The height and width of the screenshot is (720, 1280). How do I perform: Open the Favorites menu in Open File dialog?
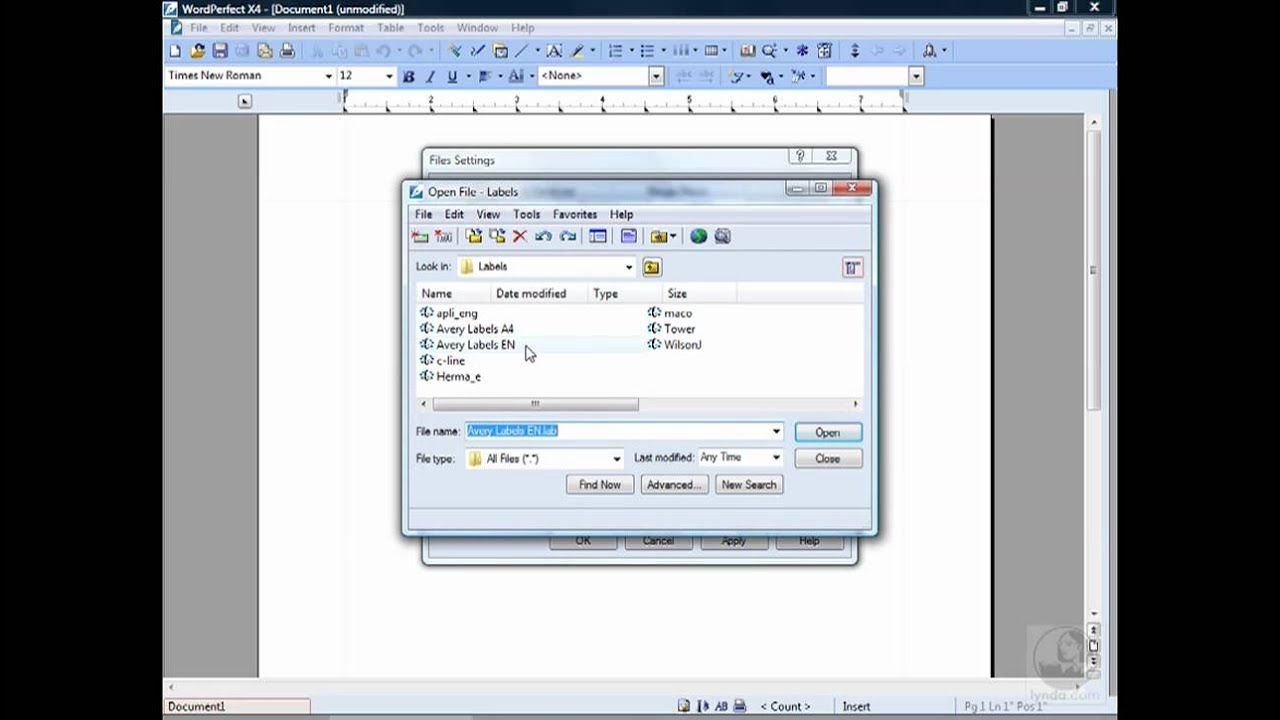point(575,214)
